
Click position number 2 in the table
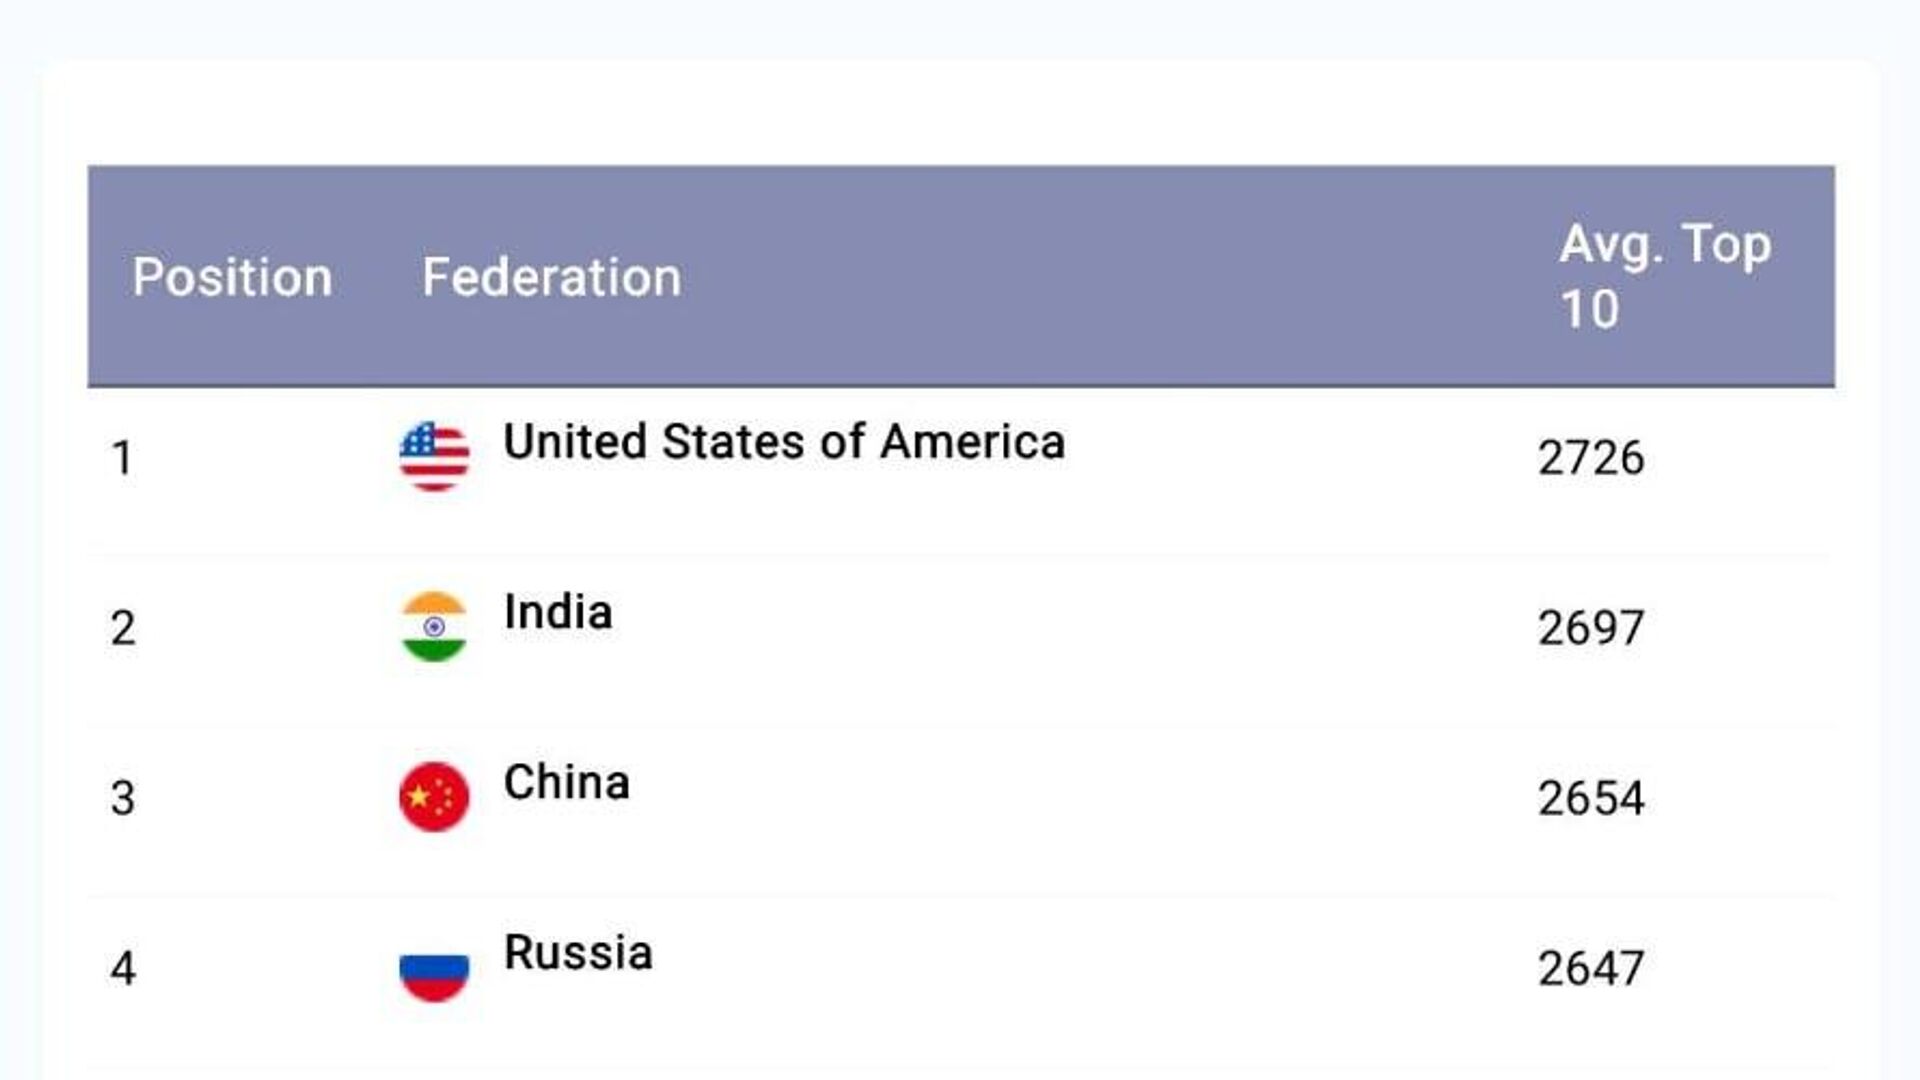click(x=122, y=628)
